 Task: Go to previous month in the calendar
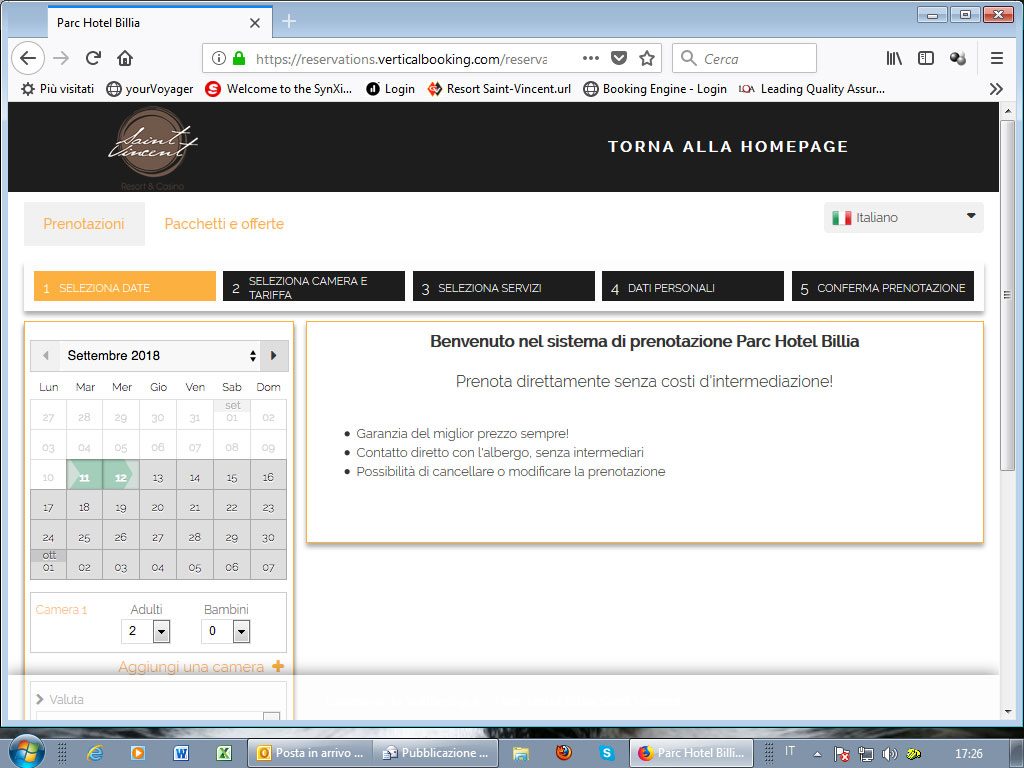point(45,355)
